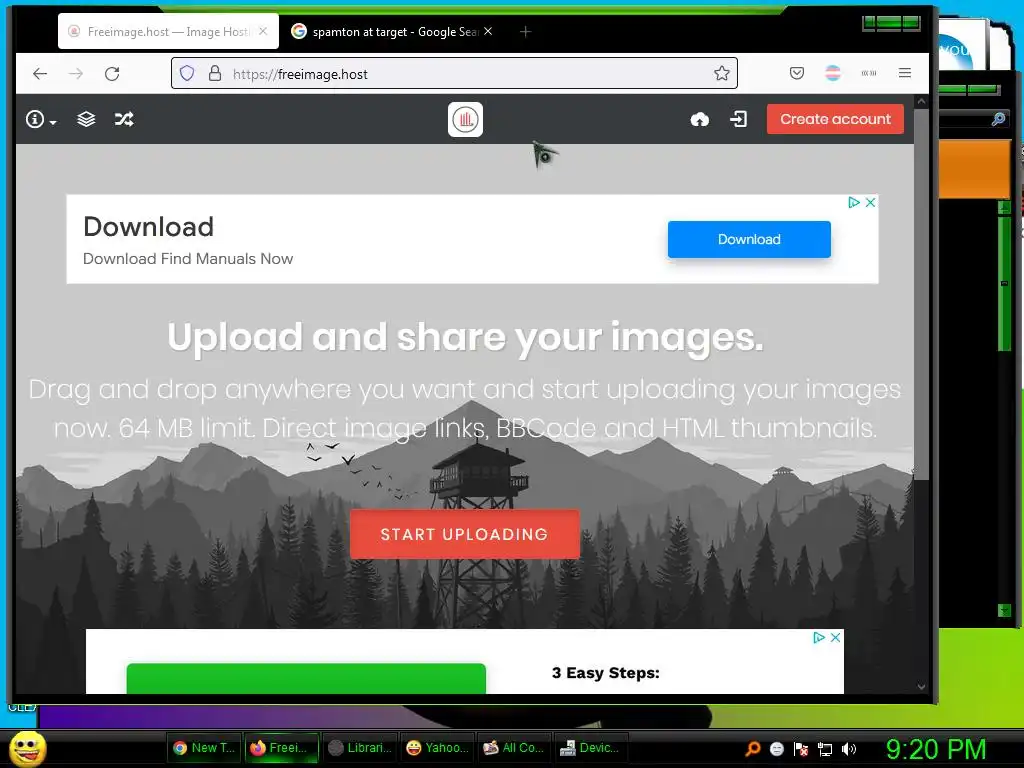Switch to New T... Chrome taskbar item
Viewport: 1024px width, 768px height.
[204, 748]
